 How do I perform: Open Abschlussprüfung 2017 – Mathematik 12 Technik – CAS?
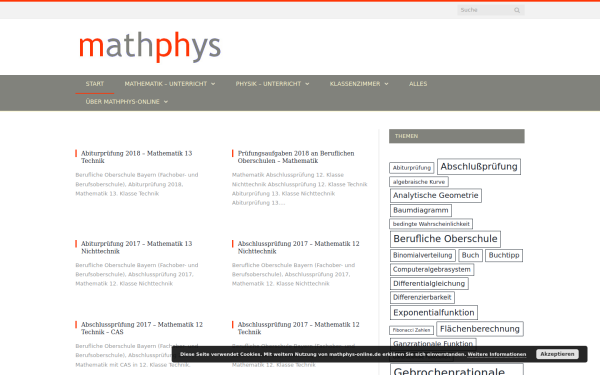pyautogui.click(x=142, y=328)
